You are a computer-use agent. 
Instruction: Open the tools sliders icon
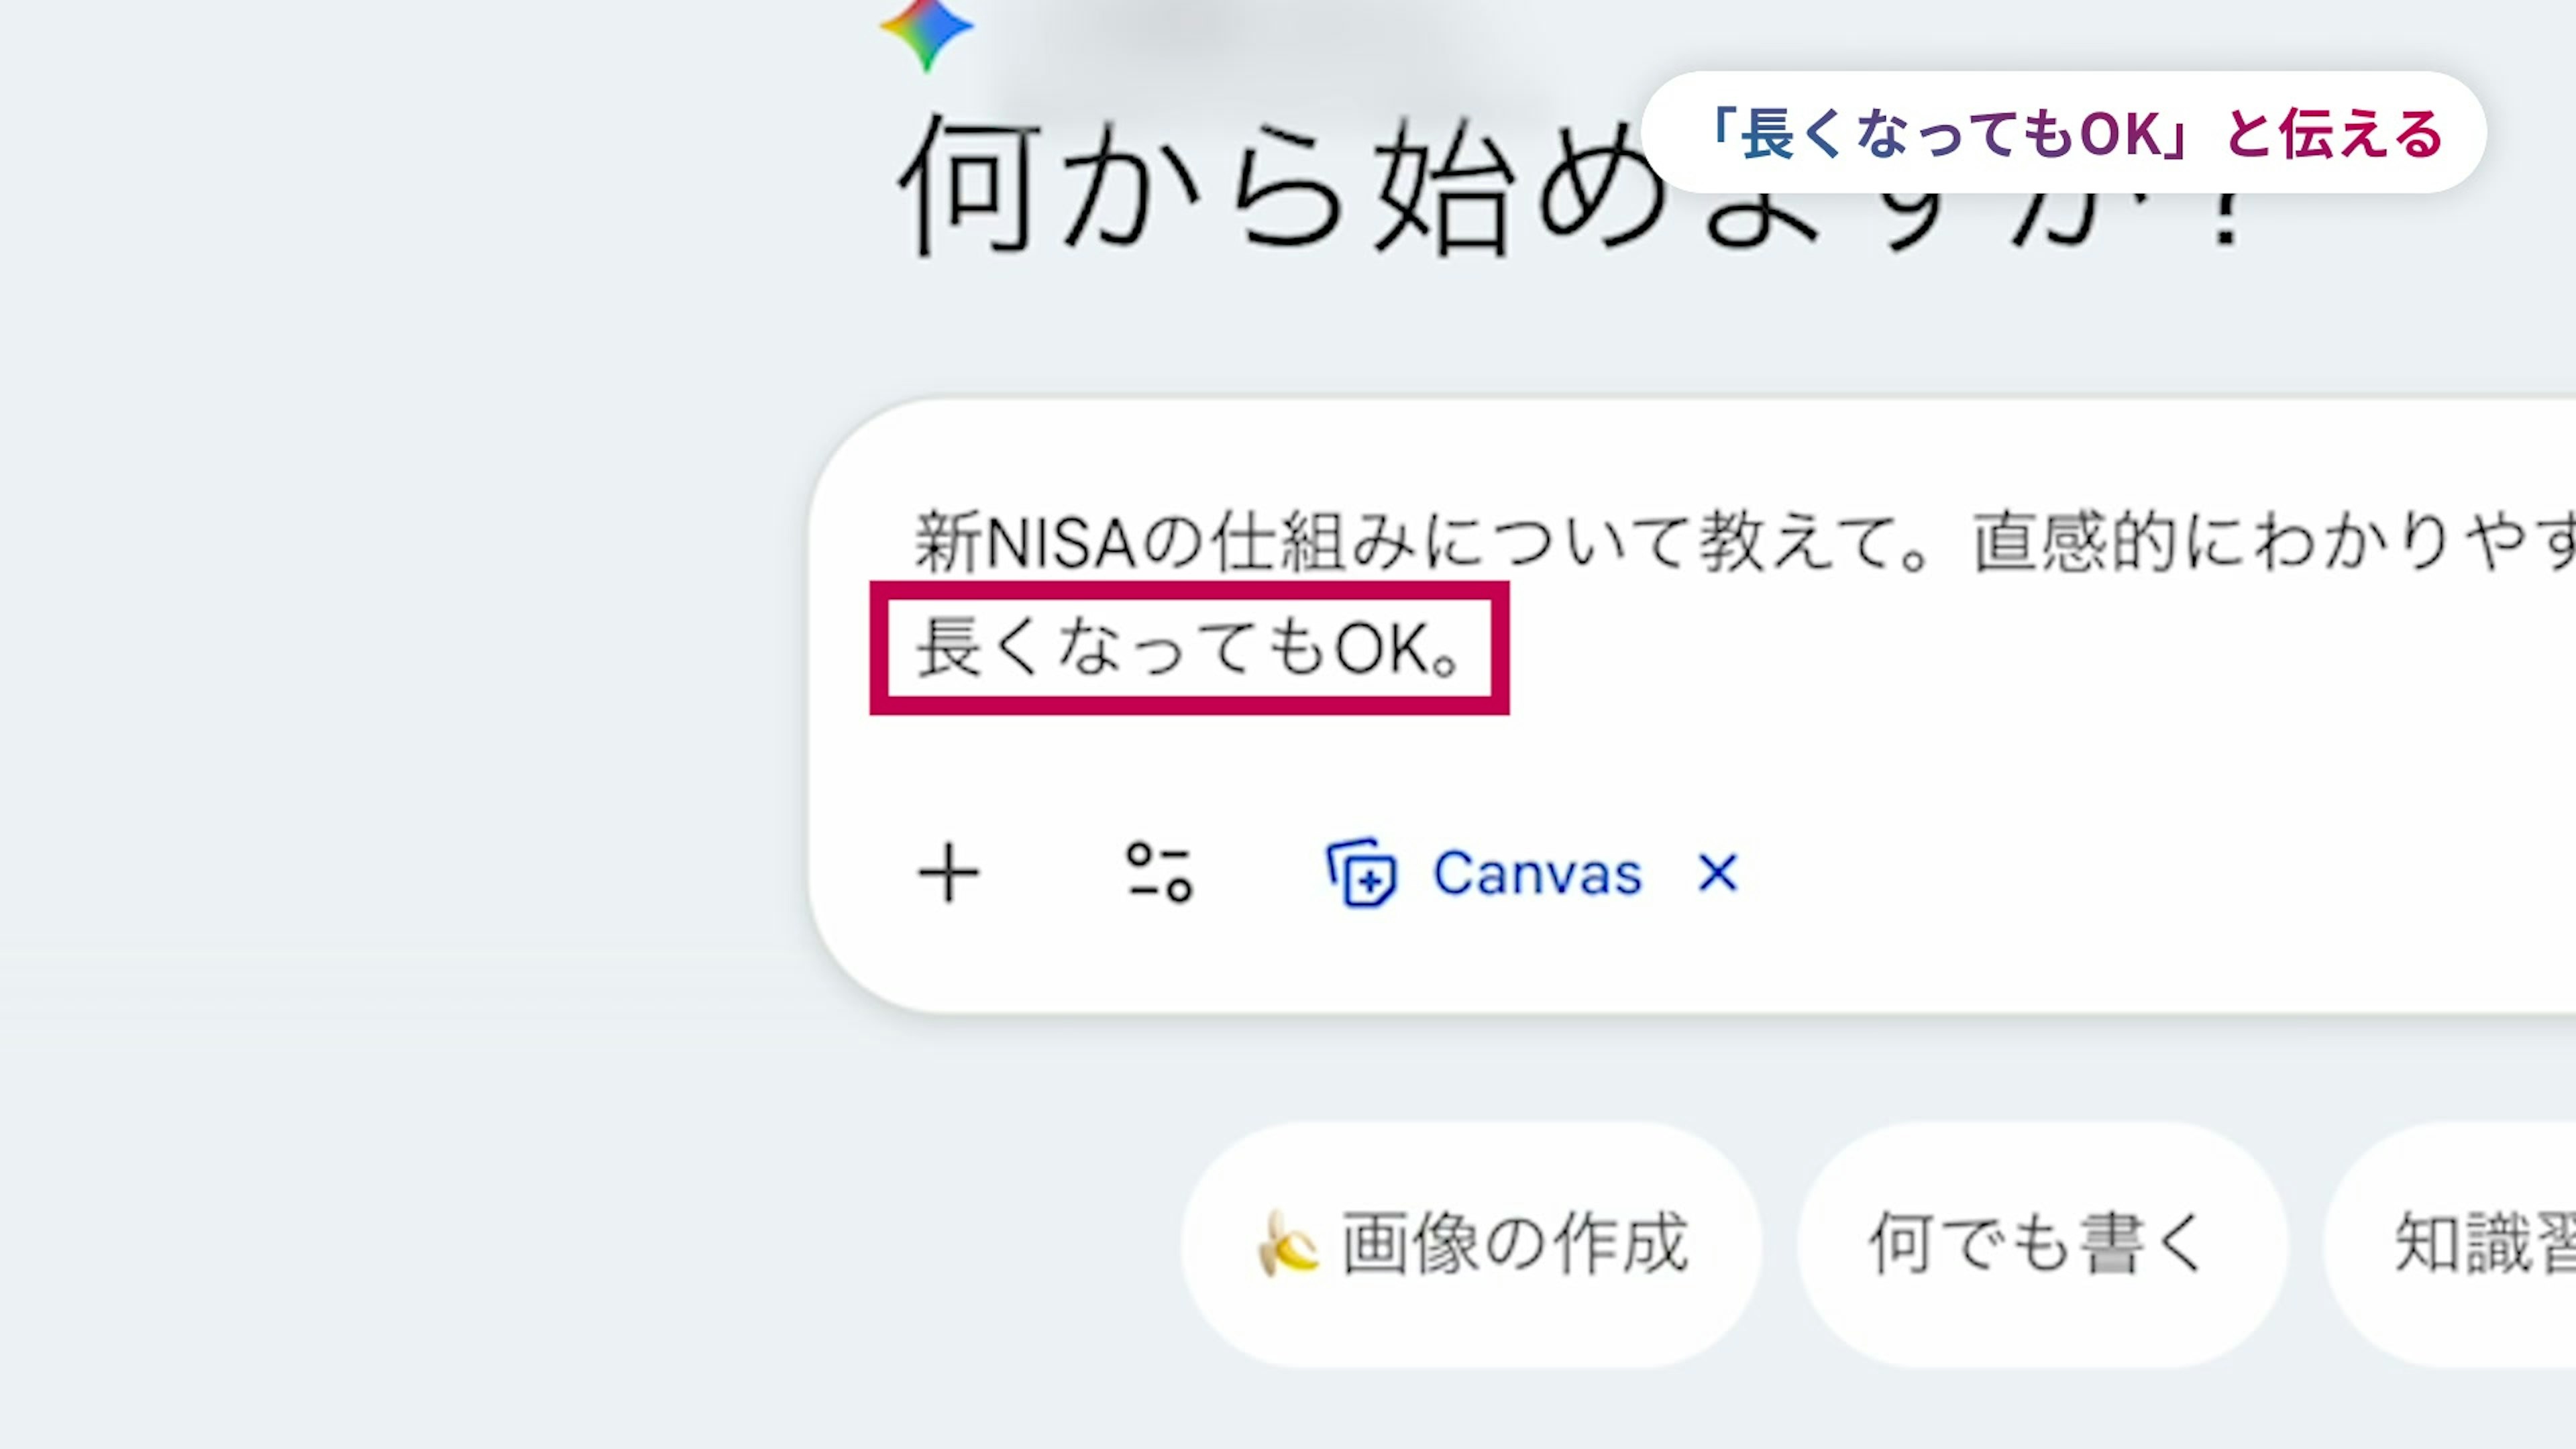(x=1159, y=873)
